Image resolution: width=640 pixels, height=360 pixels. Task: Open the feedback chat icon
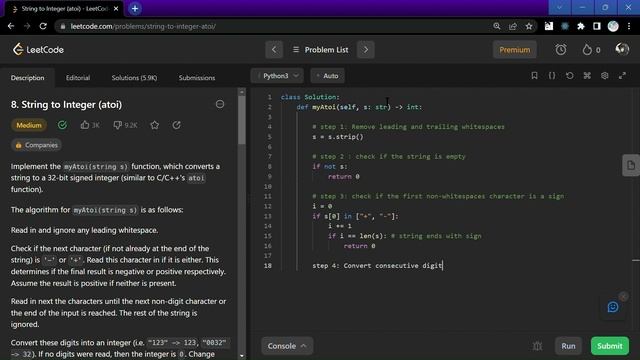[x=613, y=307]
